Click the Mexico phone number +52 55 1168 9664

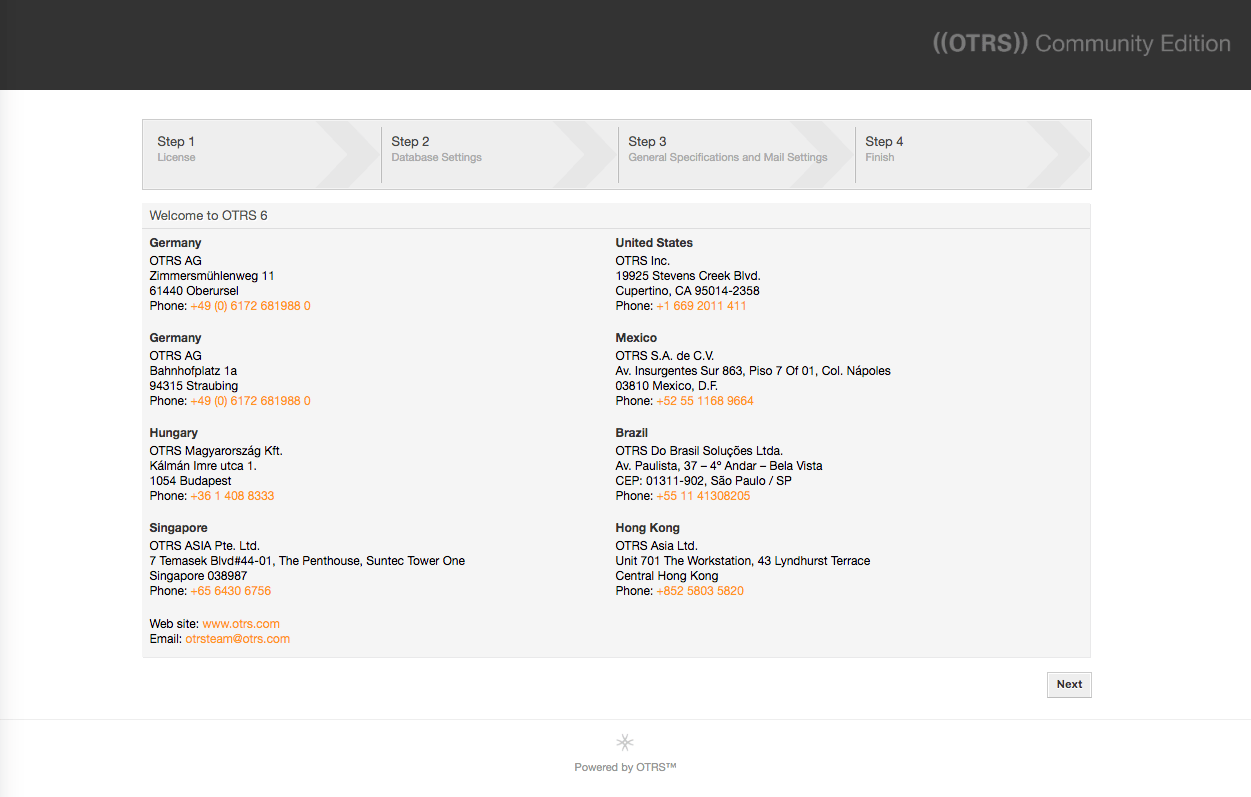pyautogui.click(x=705, y=401)
